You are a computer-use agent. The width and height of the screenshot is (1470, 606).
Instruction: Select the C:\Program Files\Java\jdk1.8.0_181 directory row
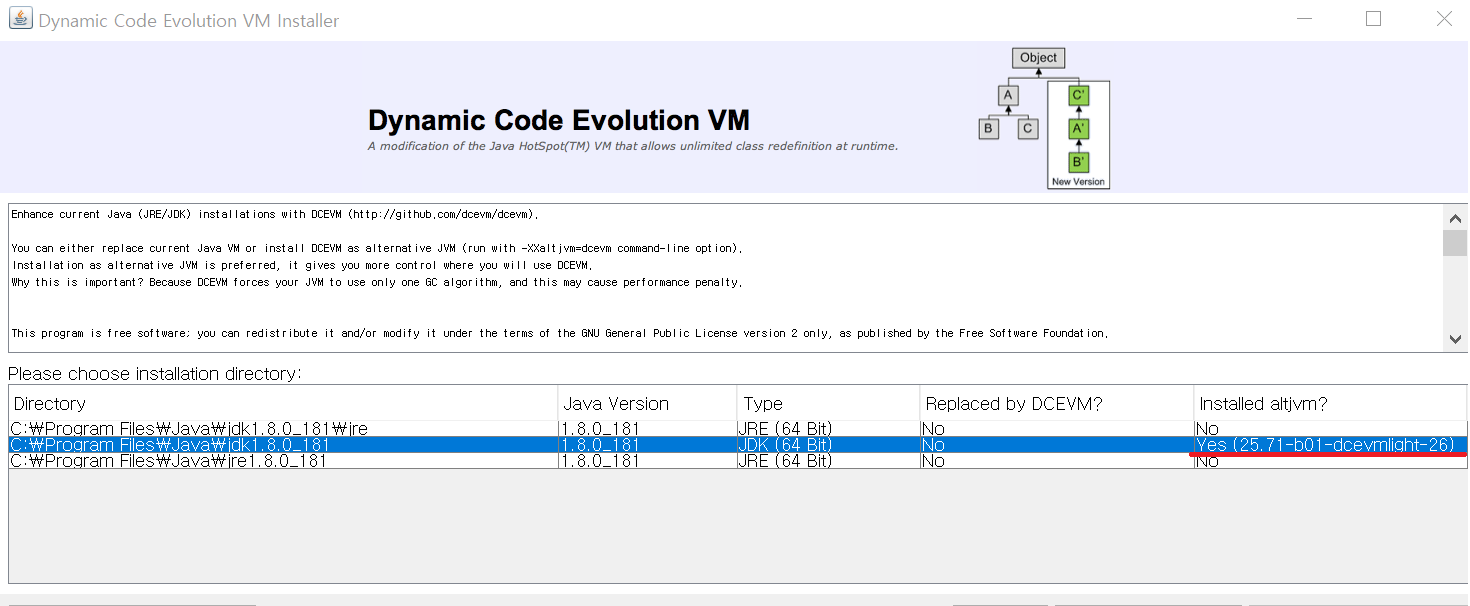pos(738,445)
